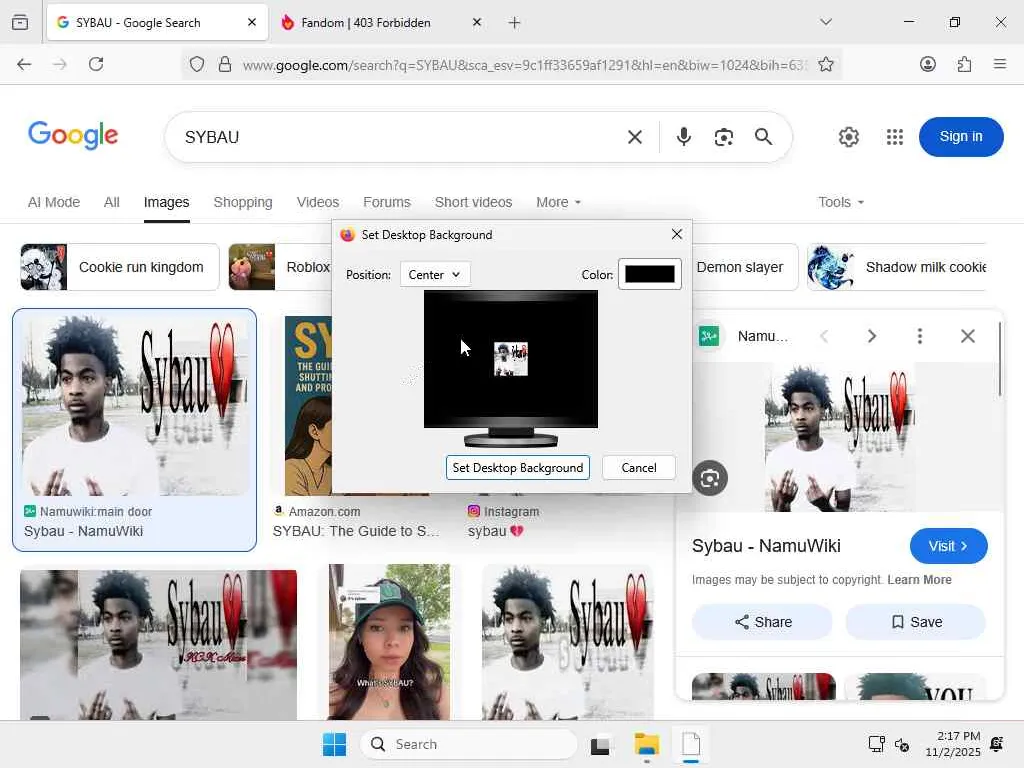Click the magnifier search button
The width and height of the screenshot is (1024, 768).
tap(763, 136)
